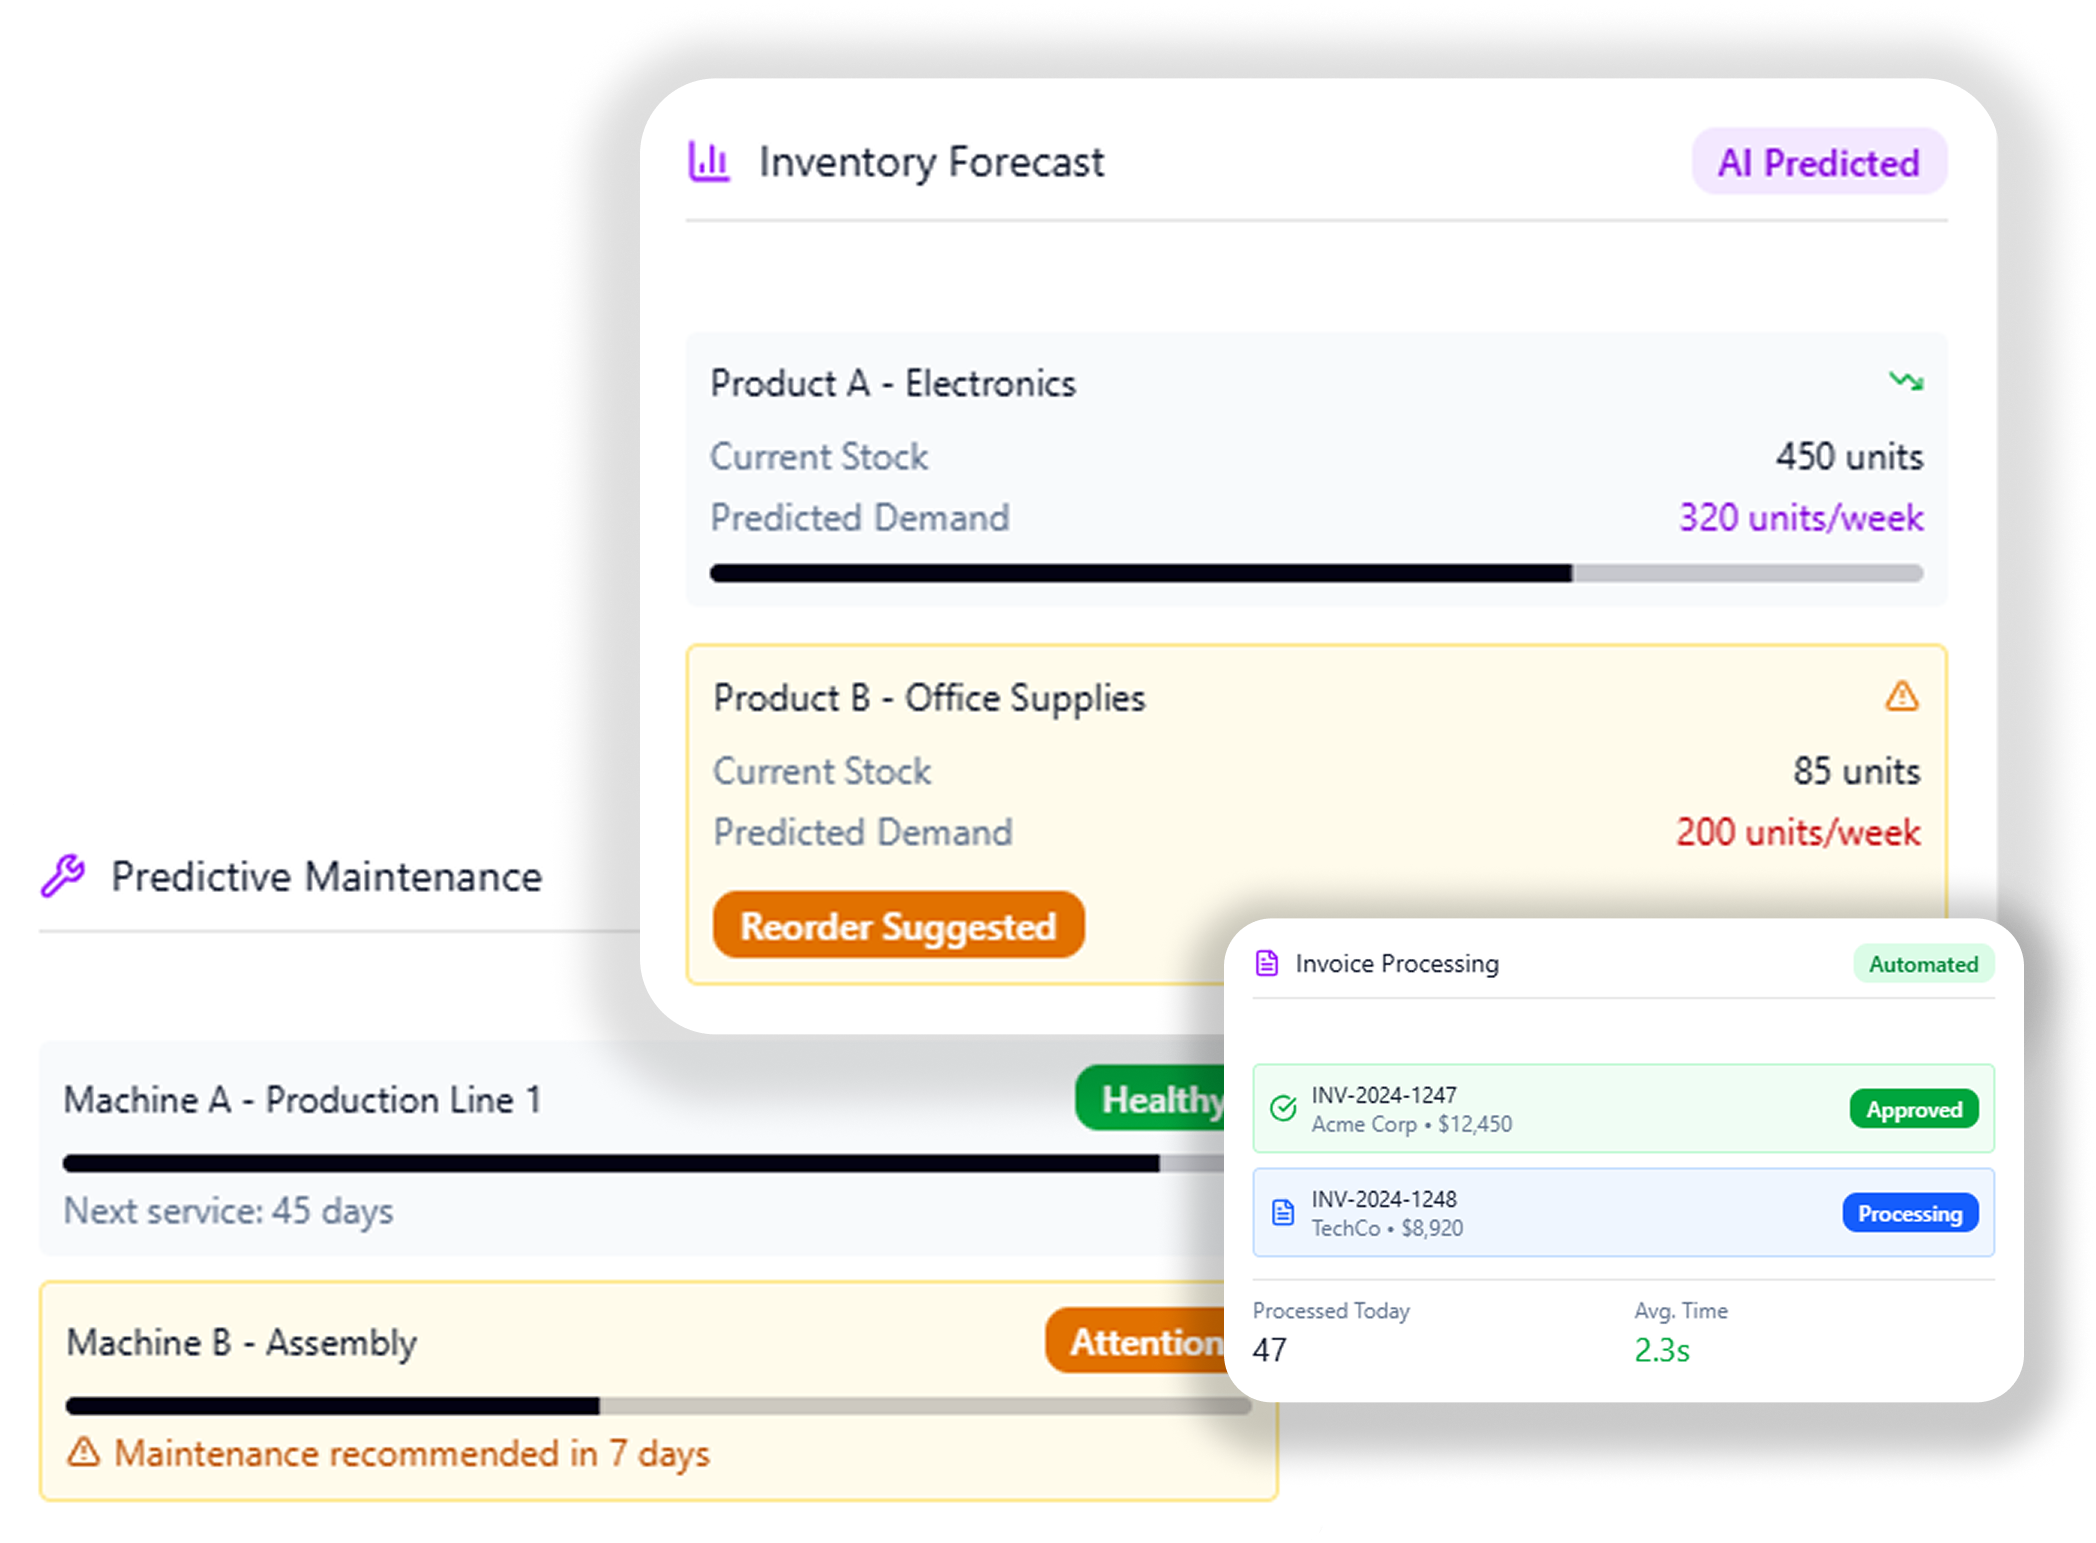
Task: Select the green checkmark beside INV-2024-1247
Action: click(x=1283, y=1108)
